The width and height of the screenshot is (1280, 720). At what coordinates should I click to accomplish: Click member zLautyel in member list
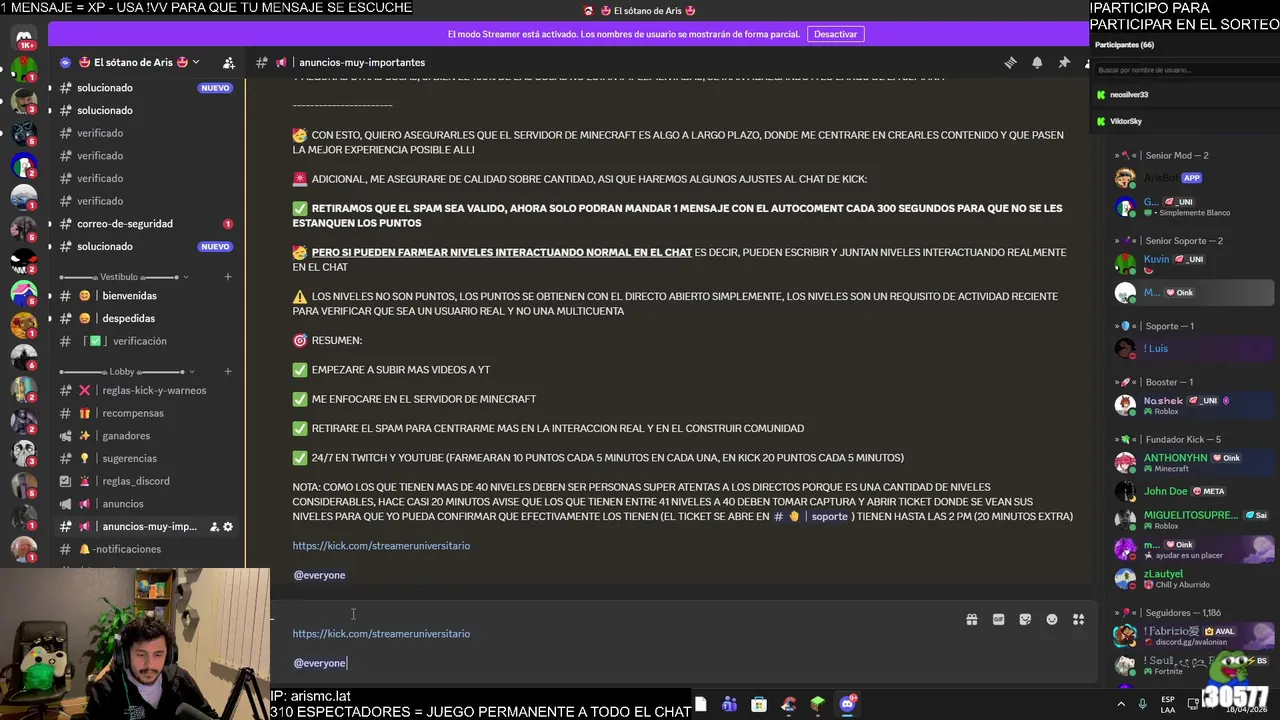[x=1194, y=579]
